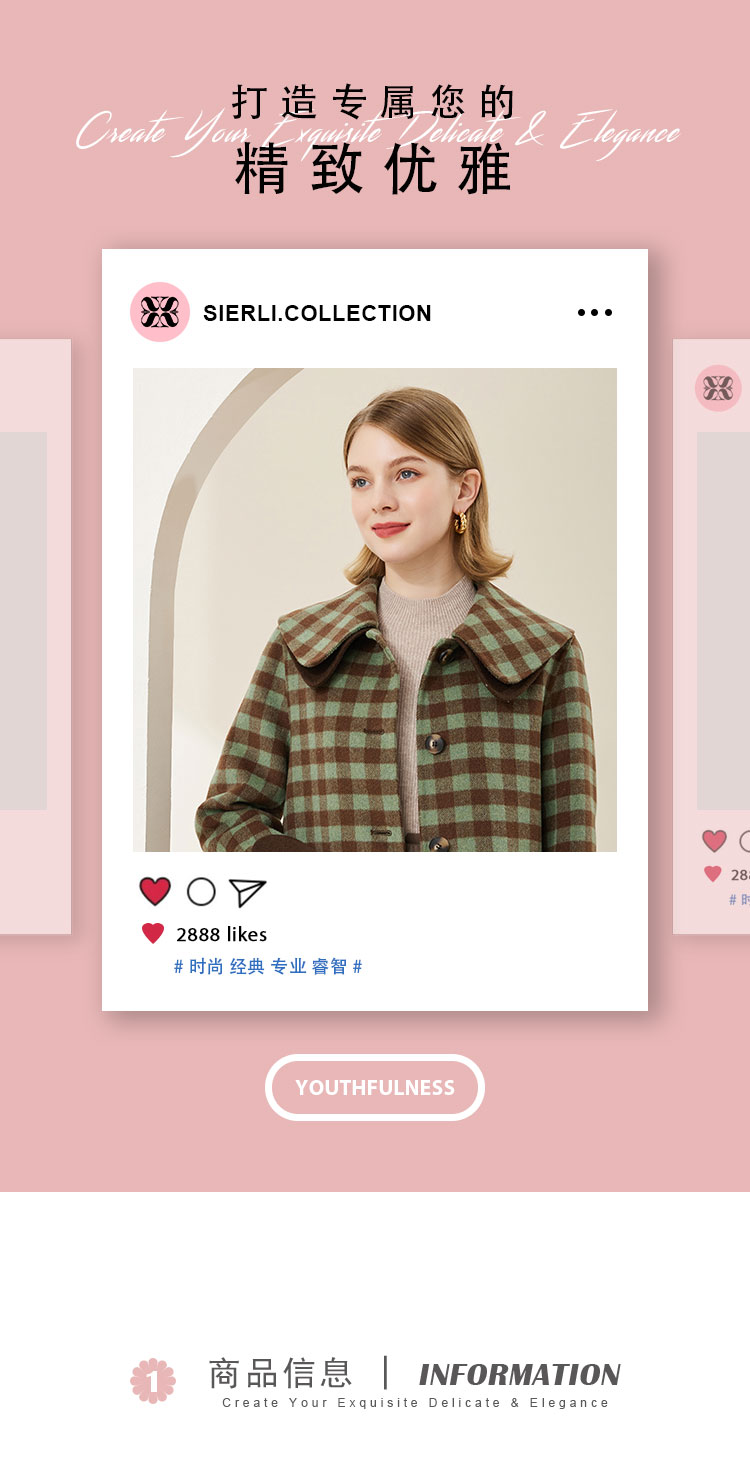Screen dimensions: 750x1461
Task: Click the hashtag line 时尚 经典 专业 睿智
Action: click(x=268, y=967)
